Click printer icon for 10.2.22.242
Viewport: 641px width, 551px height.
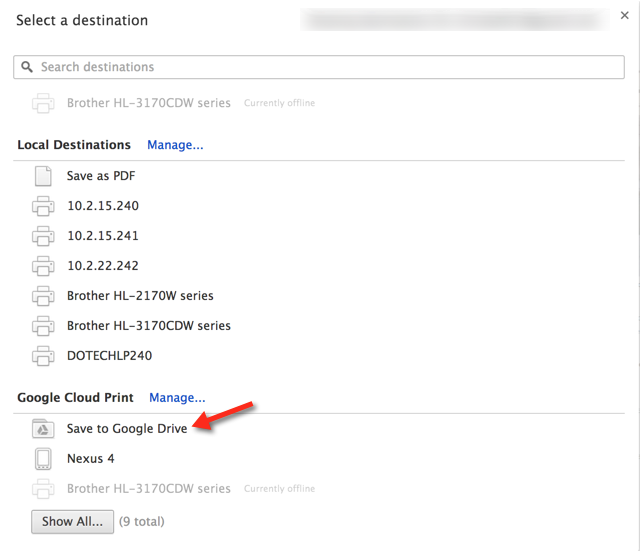point(43,266)
